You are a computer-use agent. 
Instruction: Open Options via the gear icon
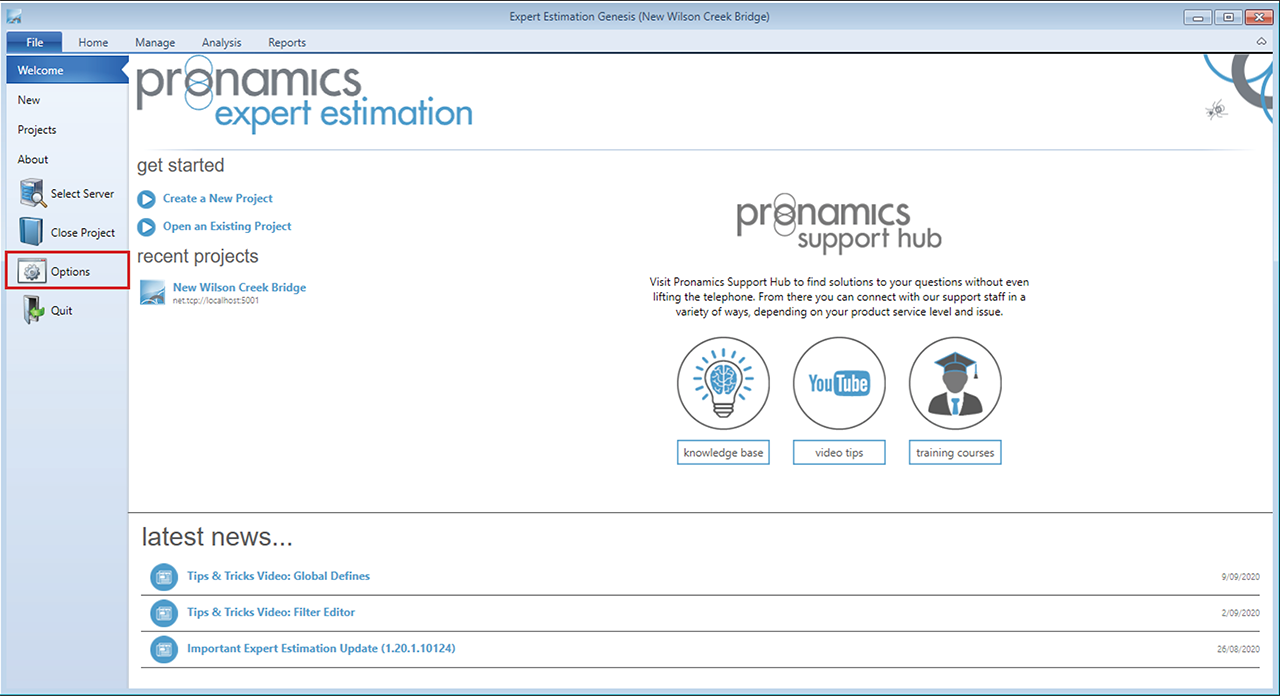(34, 272)
